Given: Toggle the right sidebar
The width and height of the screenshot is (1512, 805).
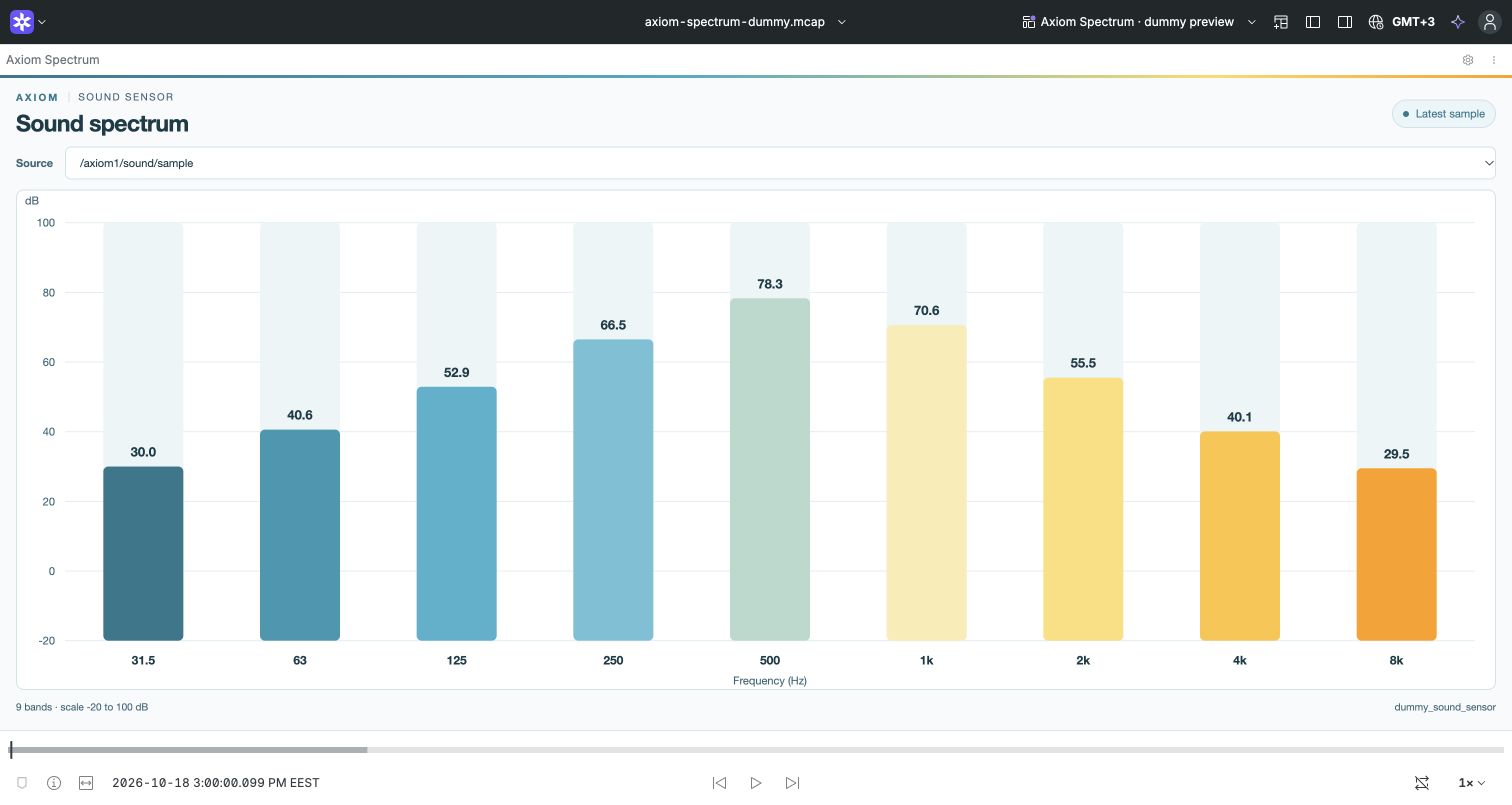Looking at the screenshot, I should [x=1345, y=22].
